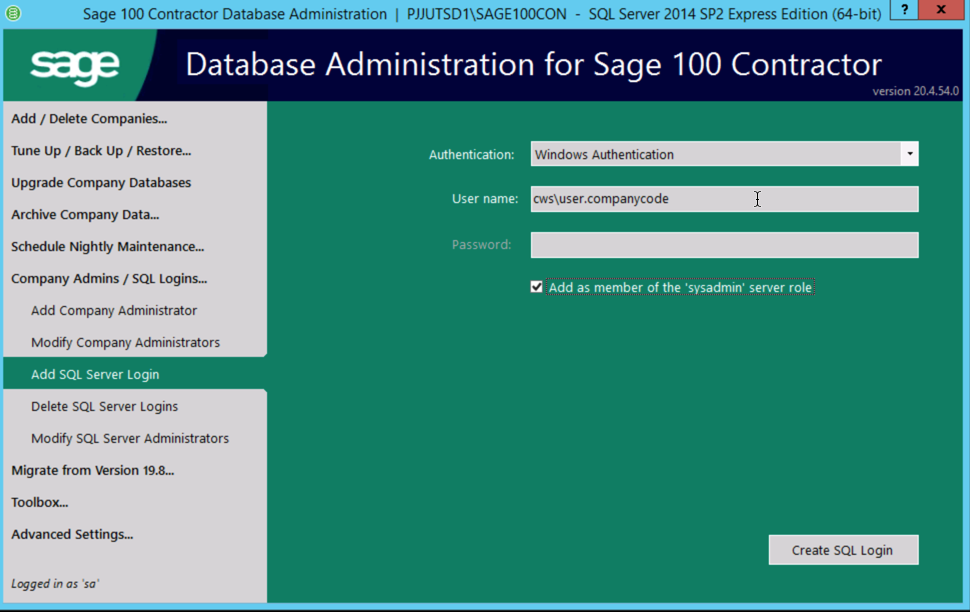The image size is (970, 612).
Task: Click the disabled Password field
Action: pyautogui.click(x=724, y=245)
